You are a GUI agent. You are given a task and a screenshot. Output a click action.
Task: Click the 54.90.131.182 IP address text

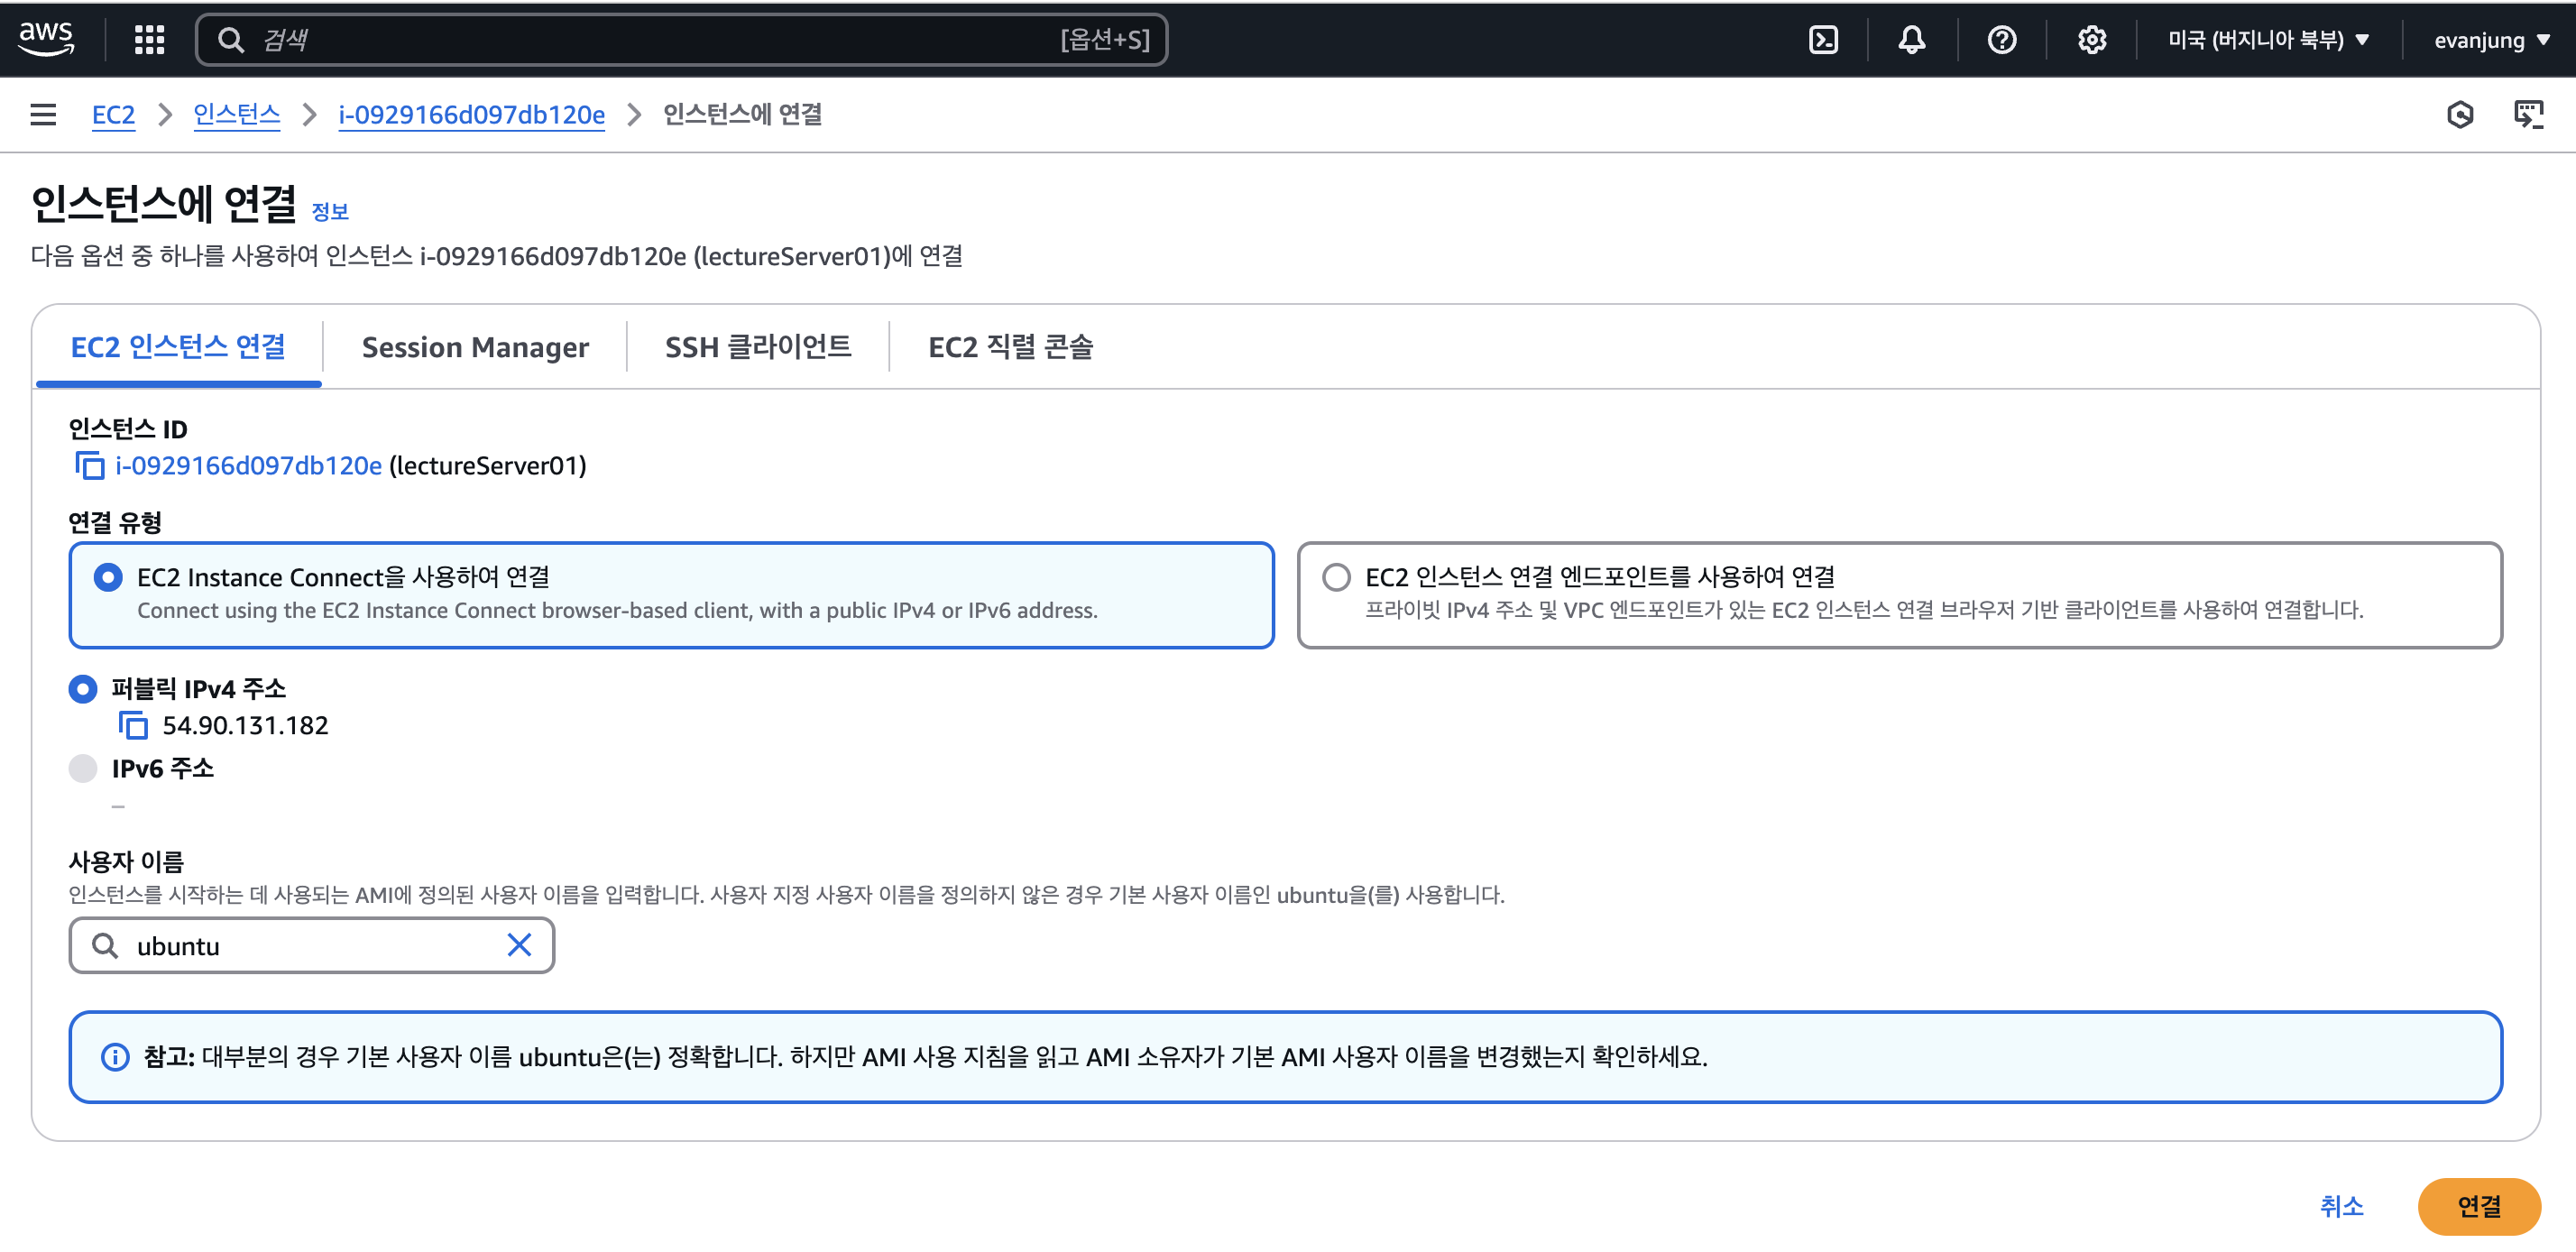[x=245, y=725]
